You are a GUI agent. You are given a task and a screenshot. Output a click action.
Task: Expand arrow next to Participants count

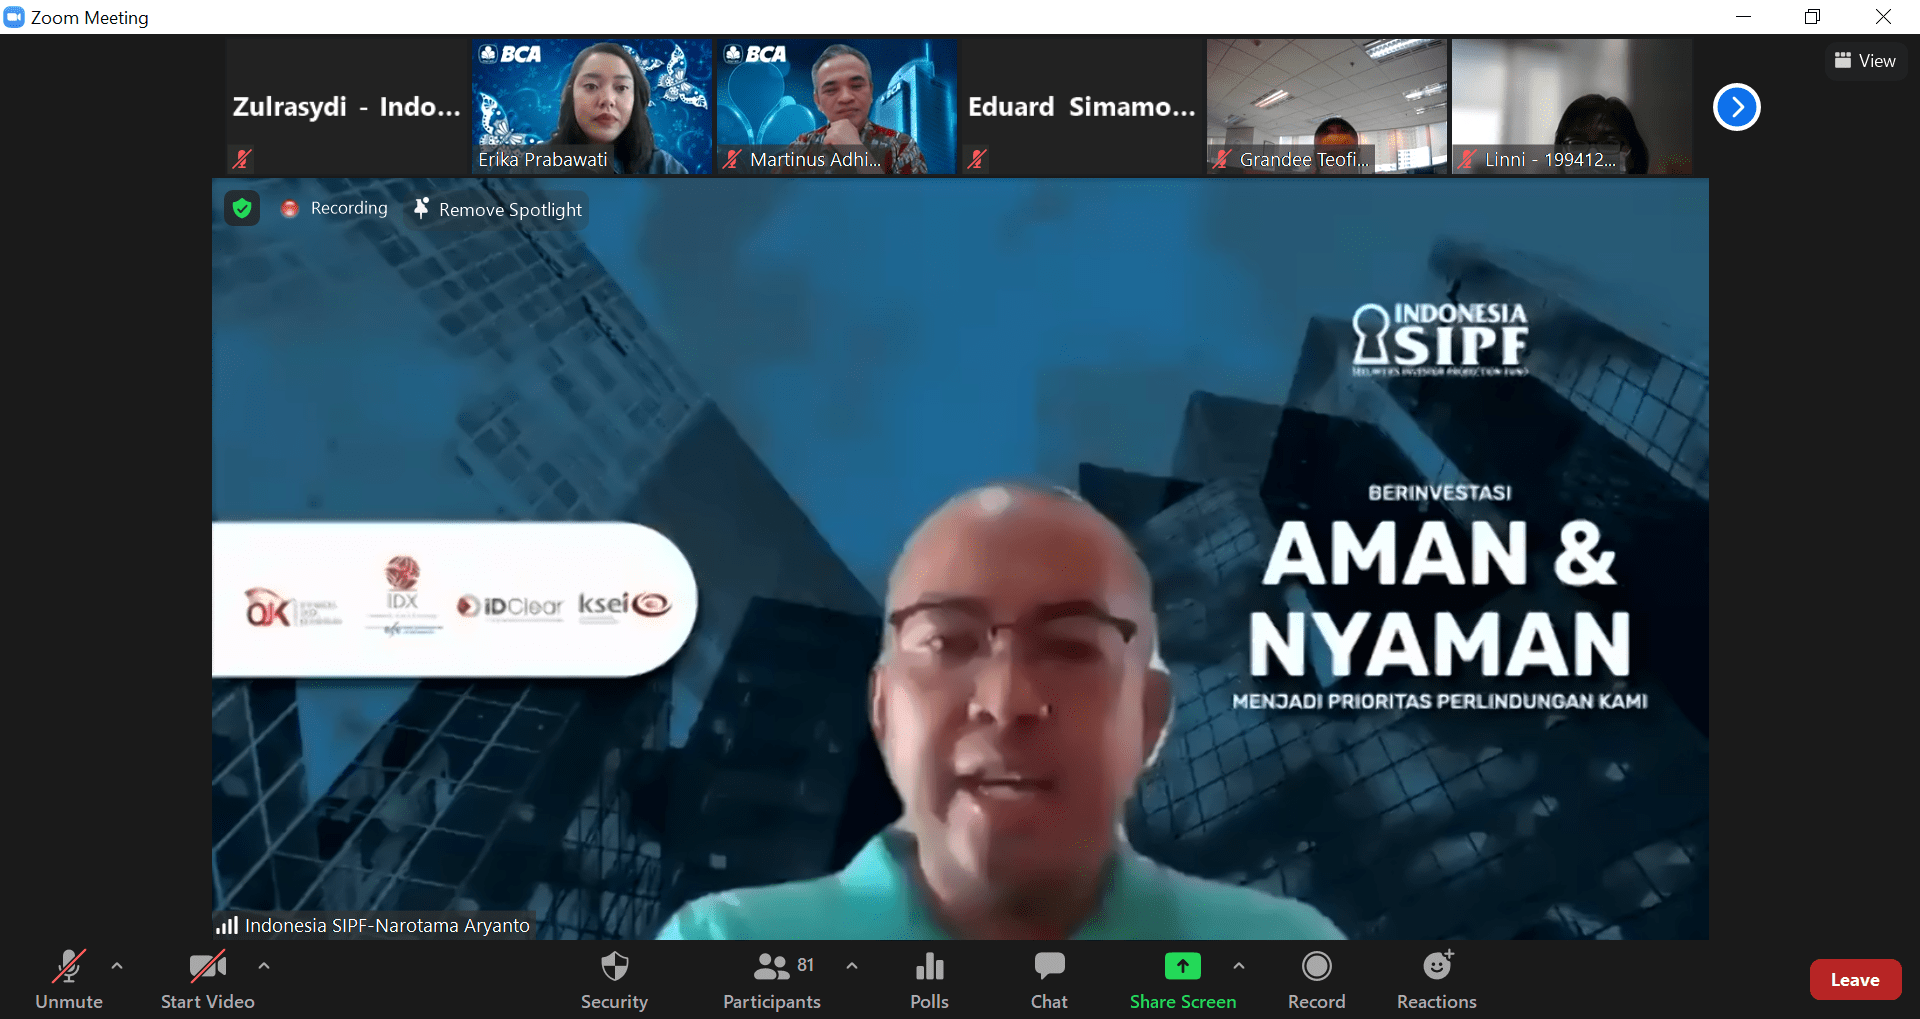click(x=852, y=966)
